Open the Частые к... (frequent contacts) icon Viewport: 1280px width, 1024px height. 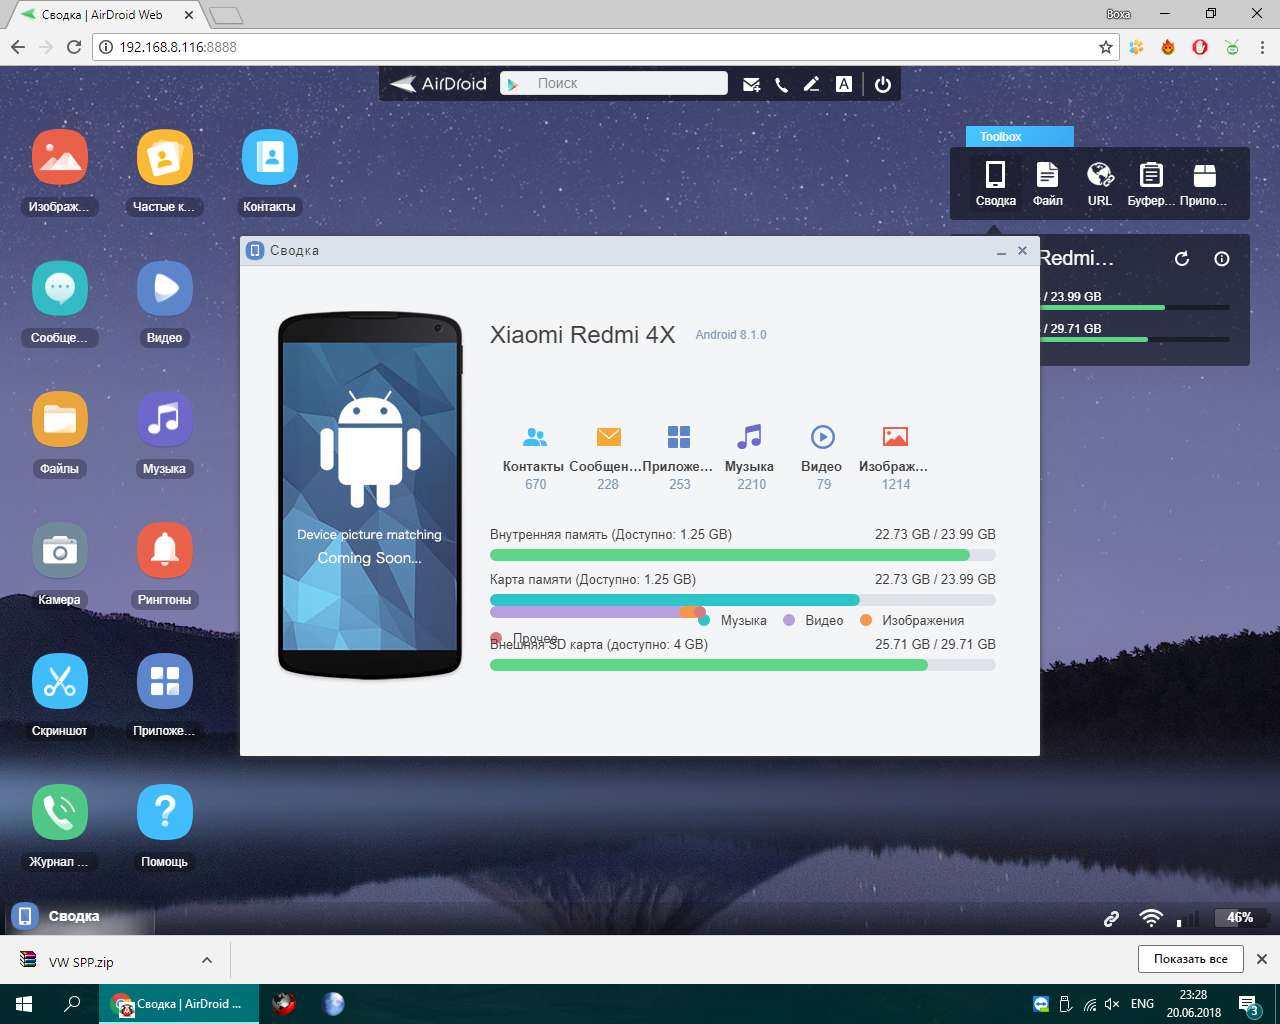(165, 158)
